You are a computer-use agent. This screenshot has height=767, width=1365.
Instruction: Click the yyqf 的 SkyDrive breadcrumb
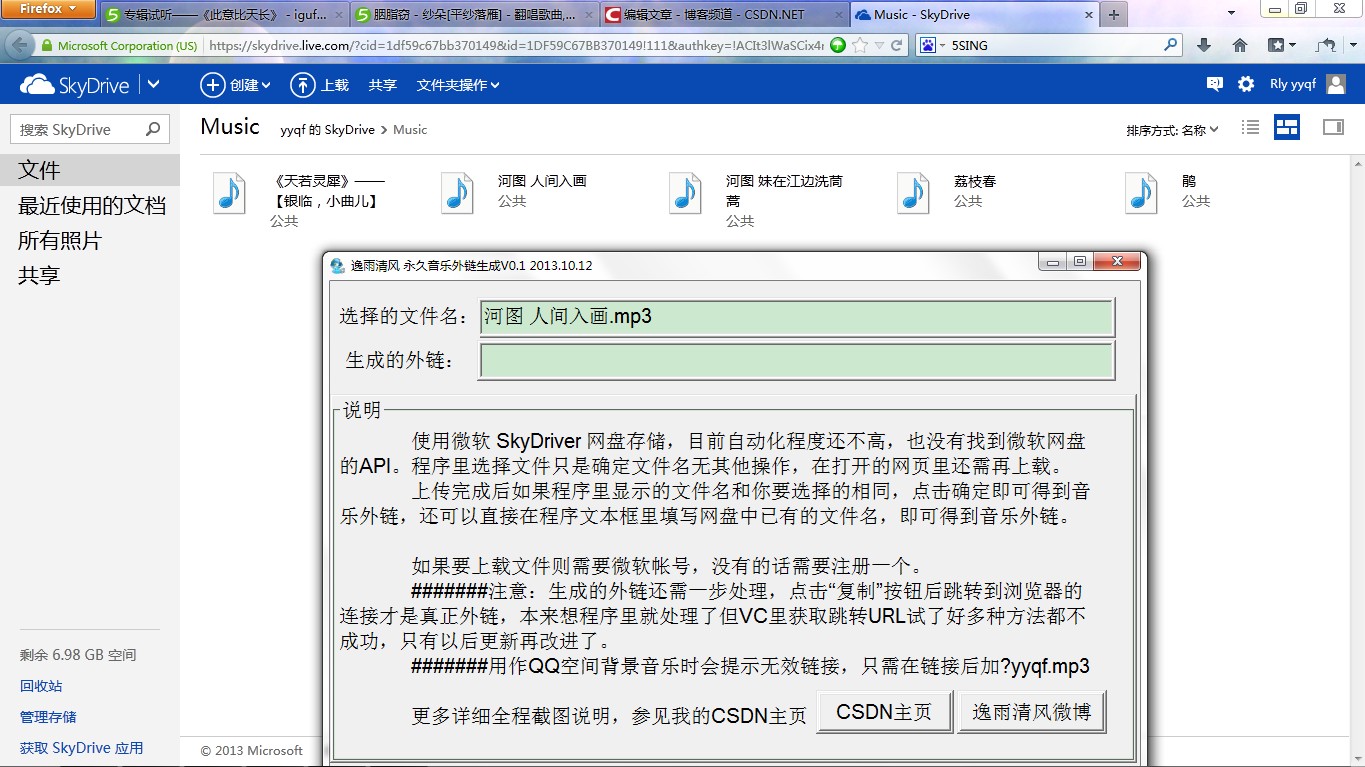click(327, 129)
